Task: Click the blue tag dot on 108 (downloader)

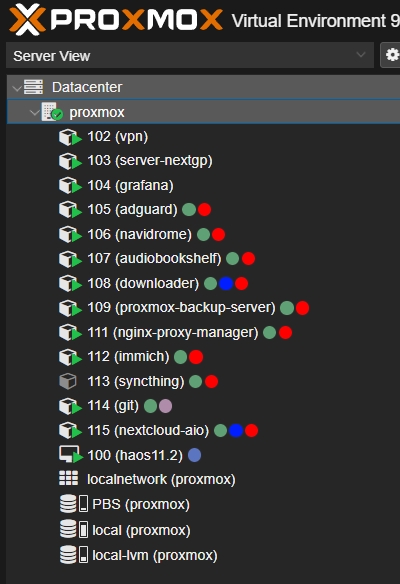Action: pos(226,283)
